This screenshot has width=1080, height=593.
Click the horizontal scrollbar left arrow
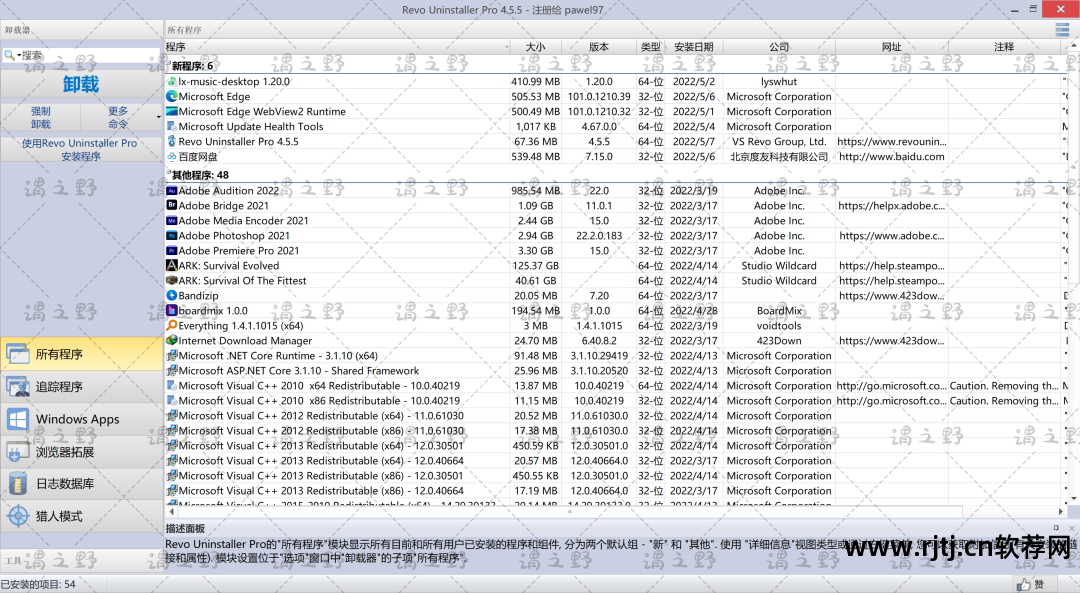pyautogui.click(x=171, y=512)
